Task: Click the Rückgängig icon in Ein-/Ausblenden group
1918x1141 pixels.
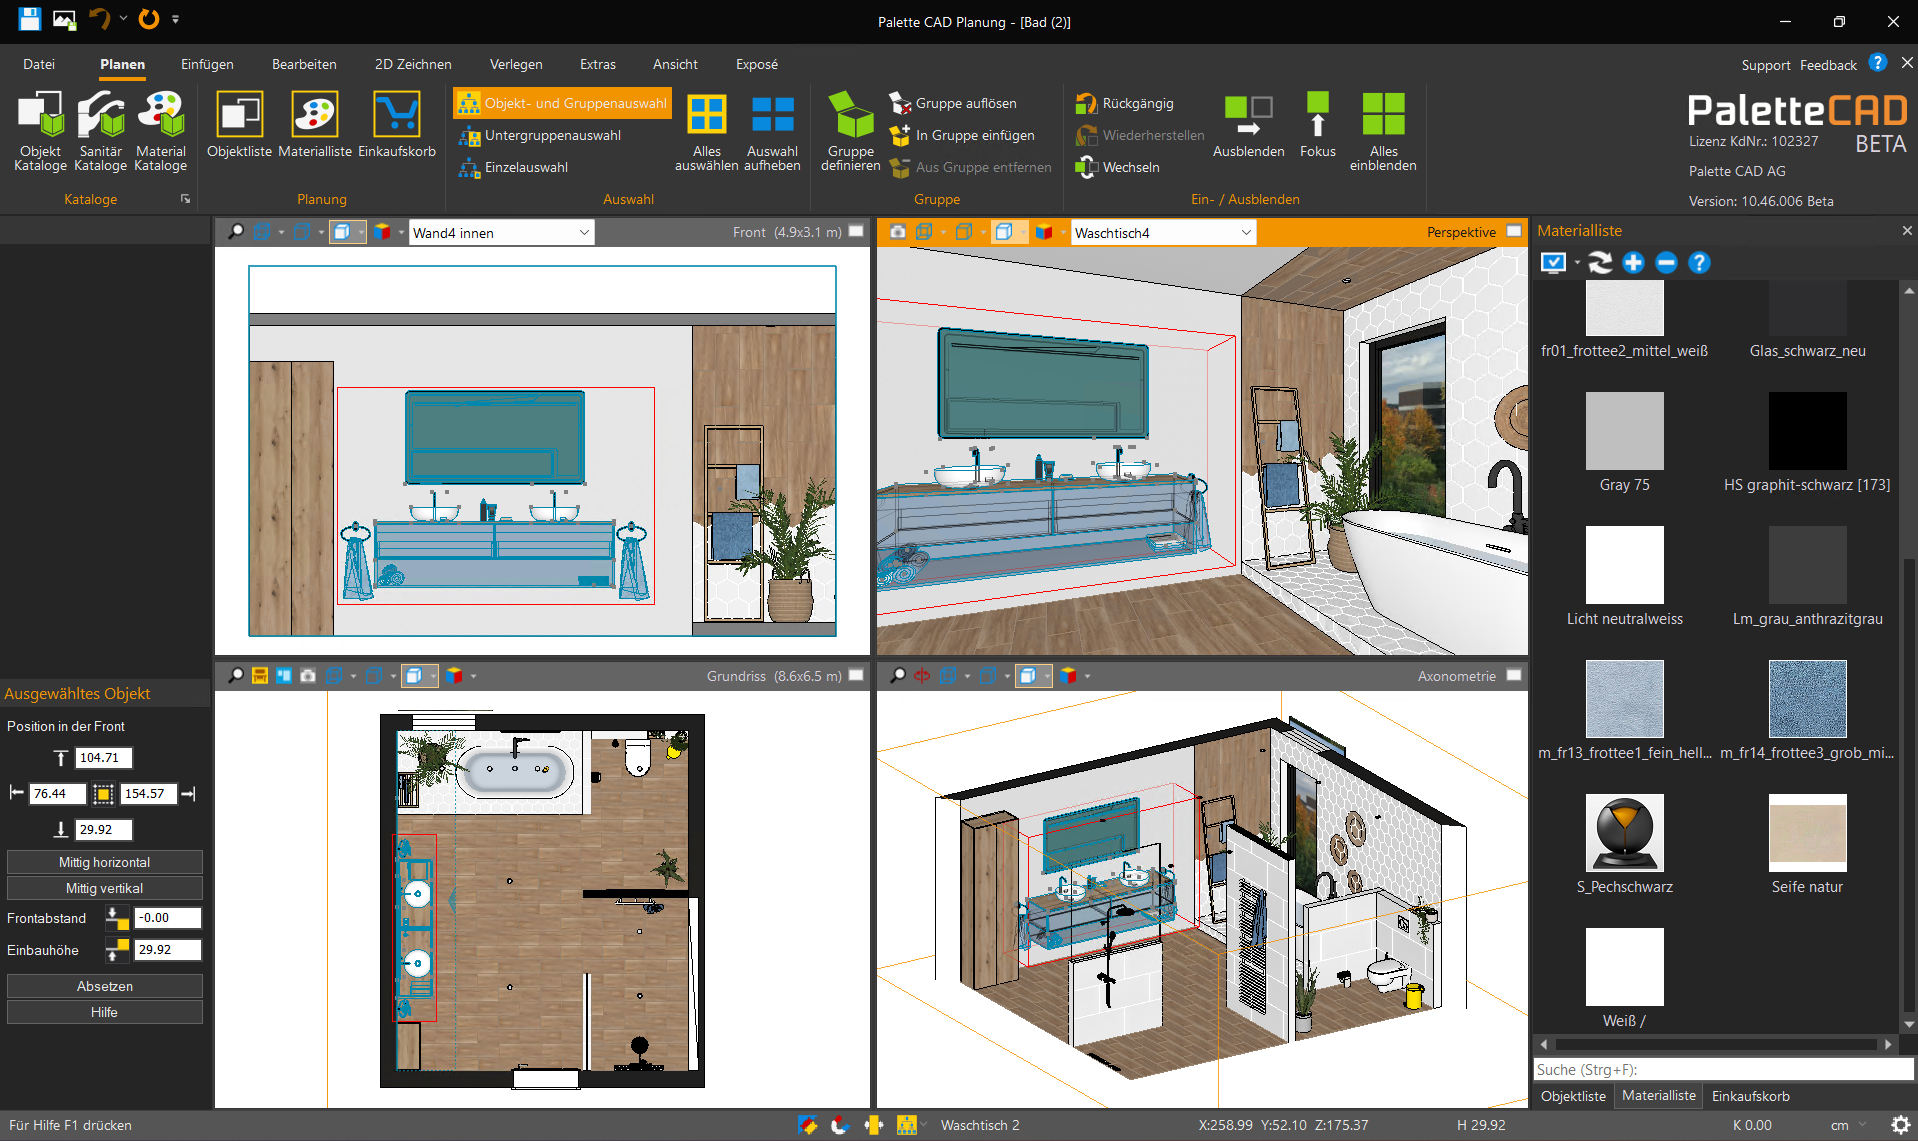Action: [x=1086, y=103]
